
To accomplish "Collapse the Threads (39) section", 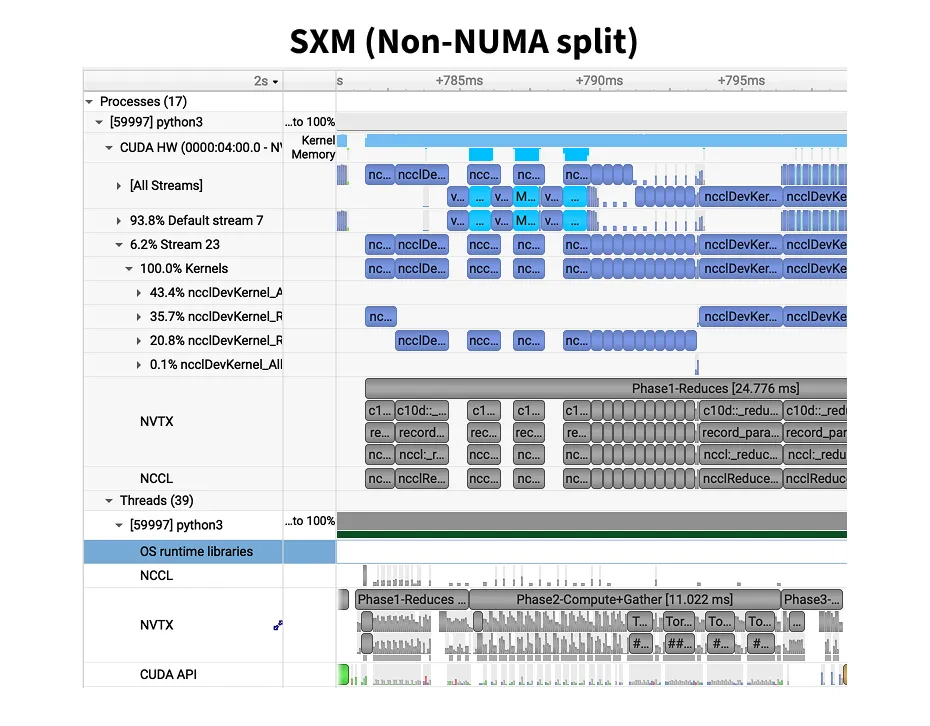I will (108, 500).
